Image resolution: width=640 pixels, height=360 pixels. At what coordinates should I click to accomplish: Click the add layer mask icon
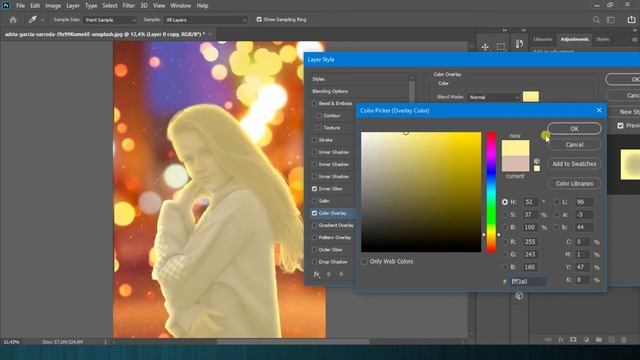573,340
